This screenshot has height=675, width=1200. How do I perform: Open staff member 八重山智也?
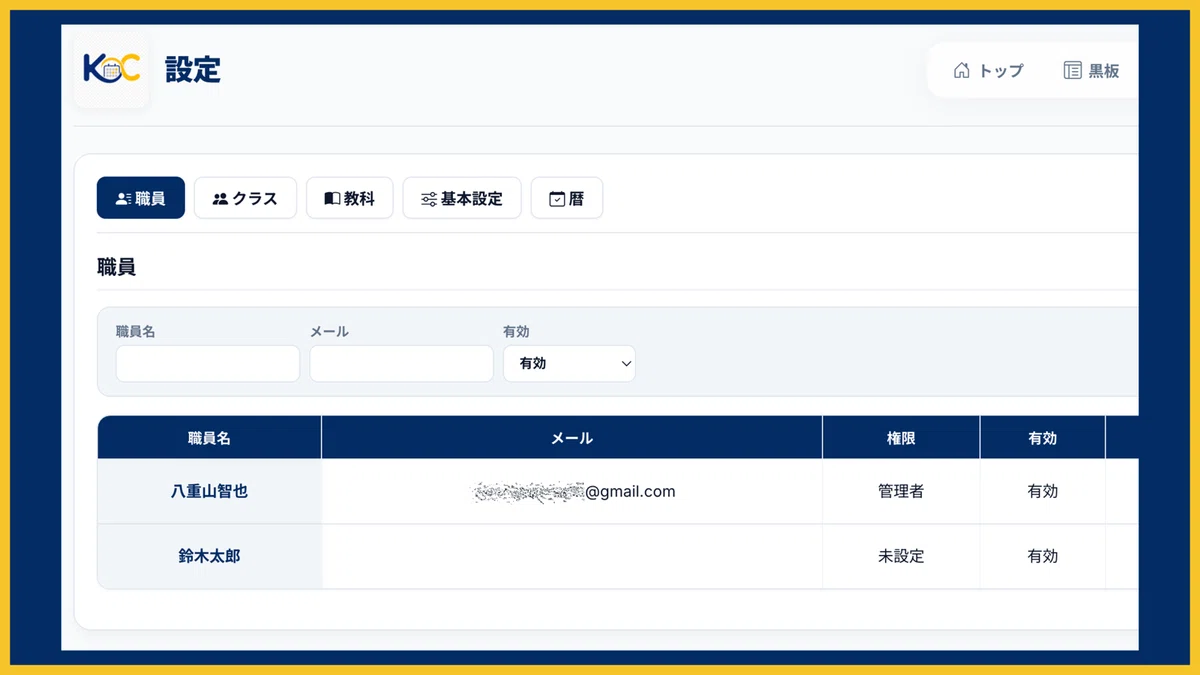point(210,491)
